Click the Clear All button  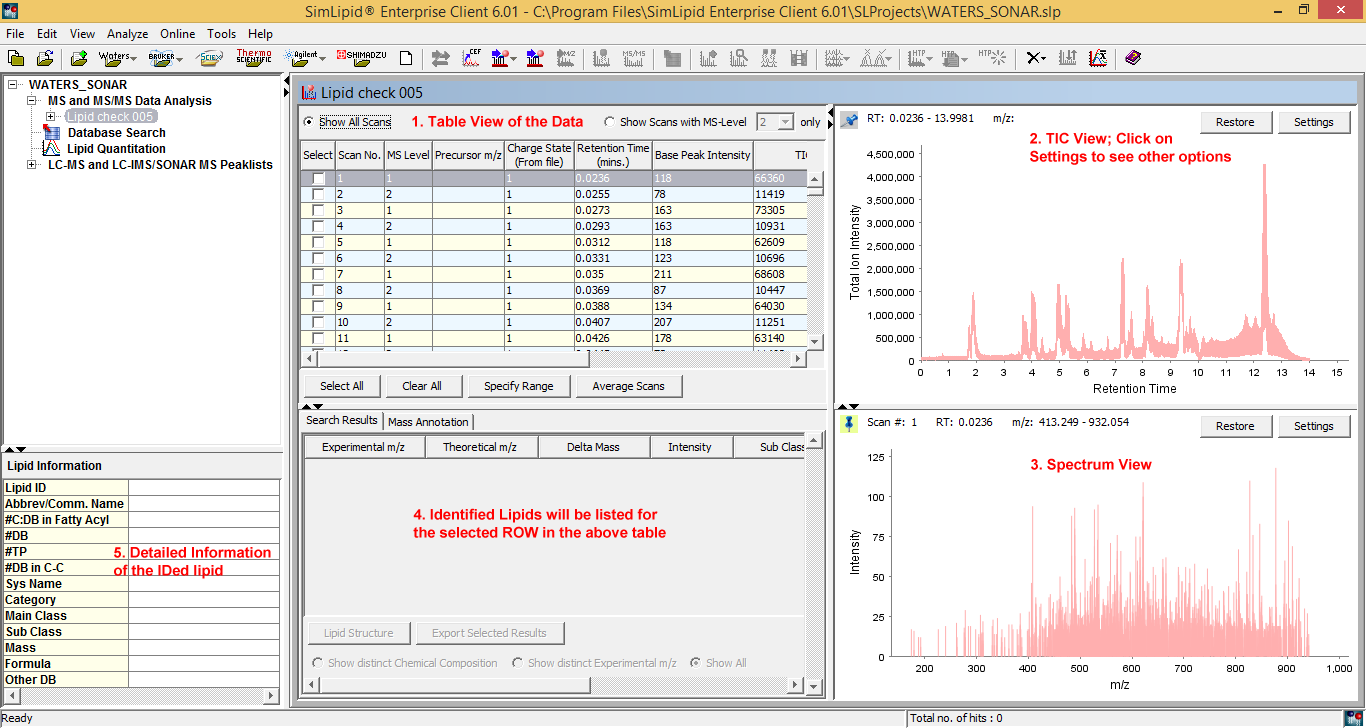(422, 386)
